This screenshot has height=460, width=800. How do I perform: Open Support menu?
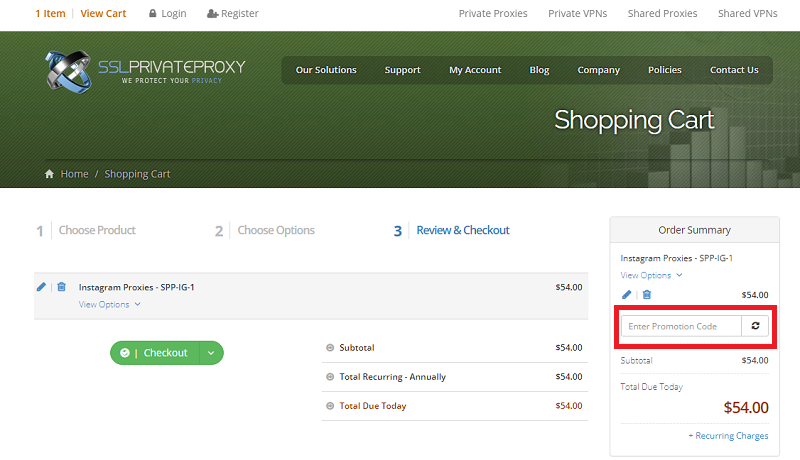click(403, 70)
